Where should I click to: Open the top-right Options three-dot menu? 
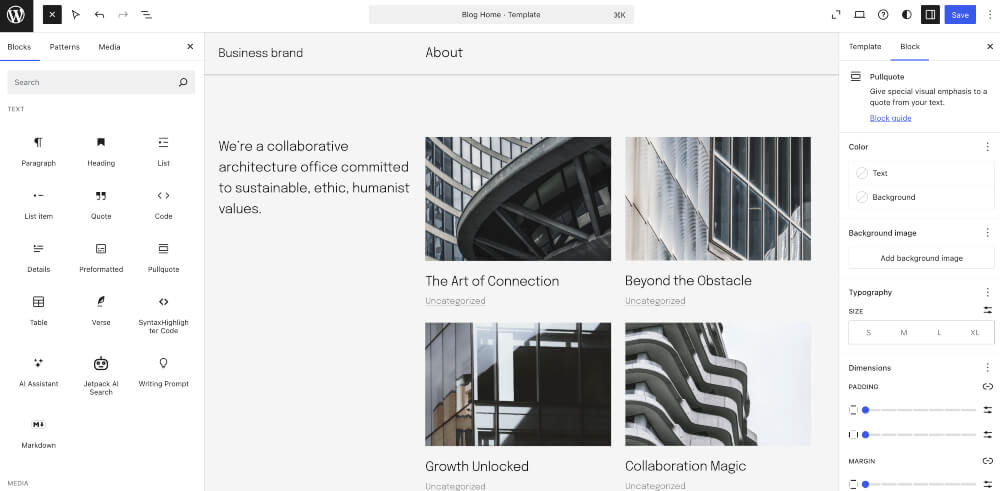[x=990, y=15]
